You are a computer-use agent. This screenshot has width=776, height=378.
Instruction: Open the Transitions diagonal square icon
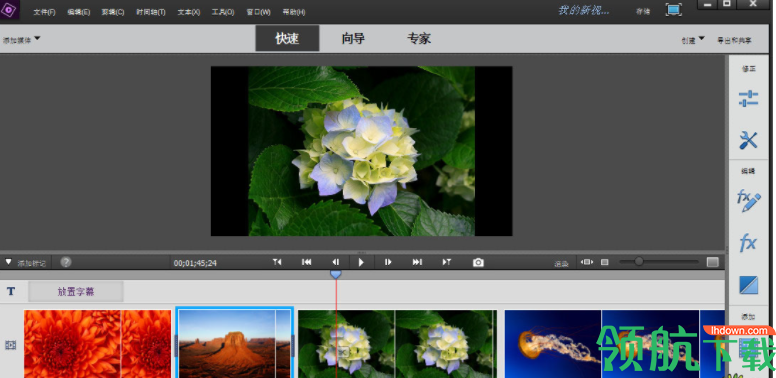748,284
